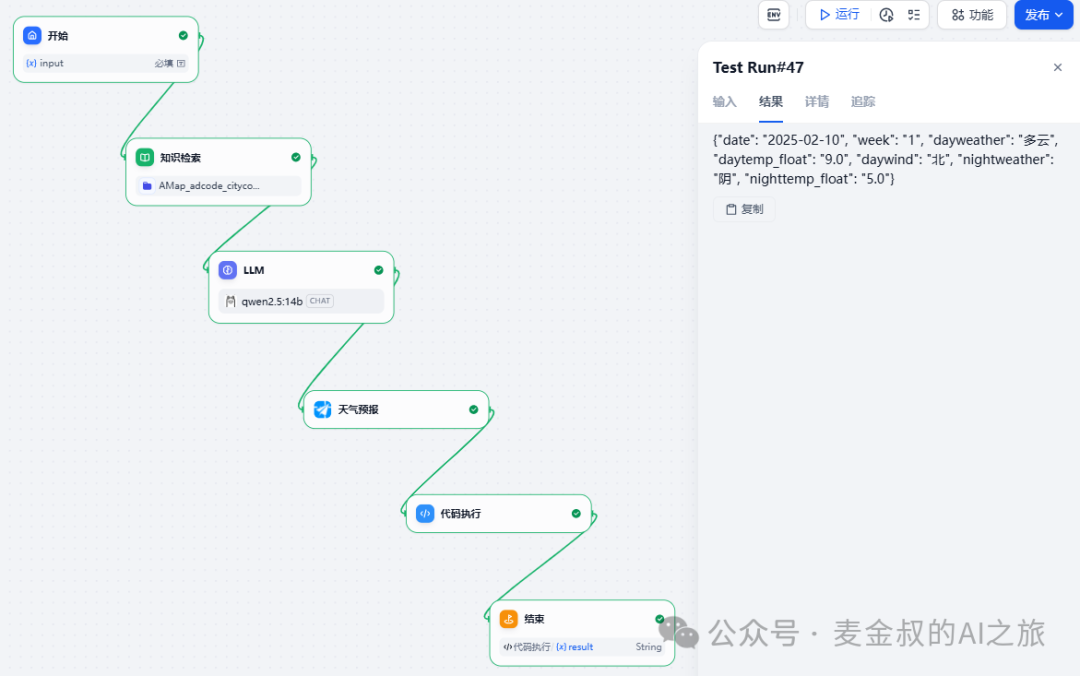Switch to the 详情 details tab
Screen dimensions: 1080x676
(817, 102)
